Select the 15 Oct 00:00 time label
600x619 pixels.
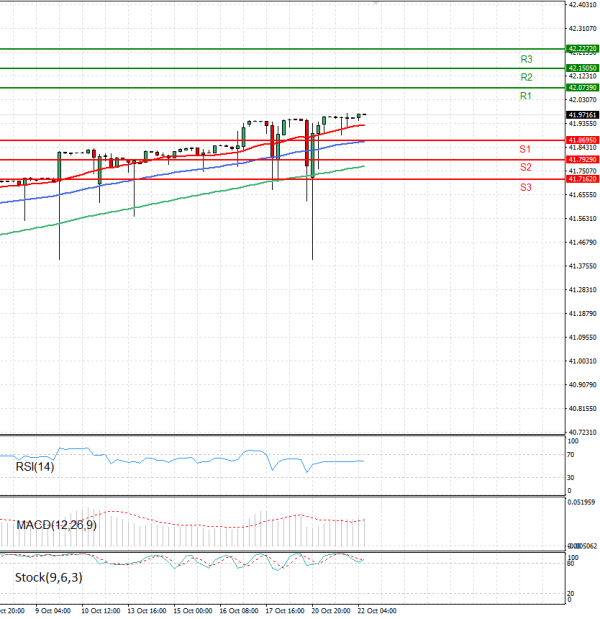(192, 610)
